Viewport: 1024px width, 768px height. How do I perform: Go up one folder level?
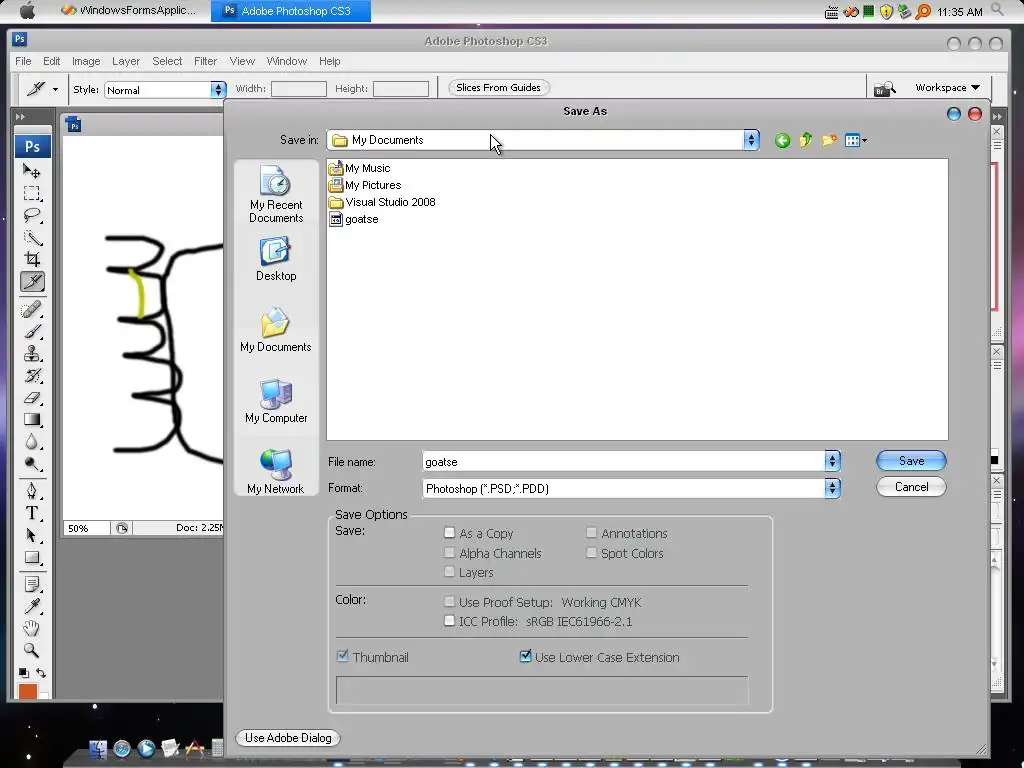click(x=806, y=140)
